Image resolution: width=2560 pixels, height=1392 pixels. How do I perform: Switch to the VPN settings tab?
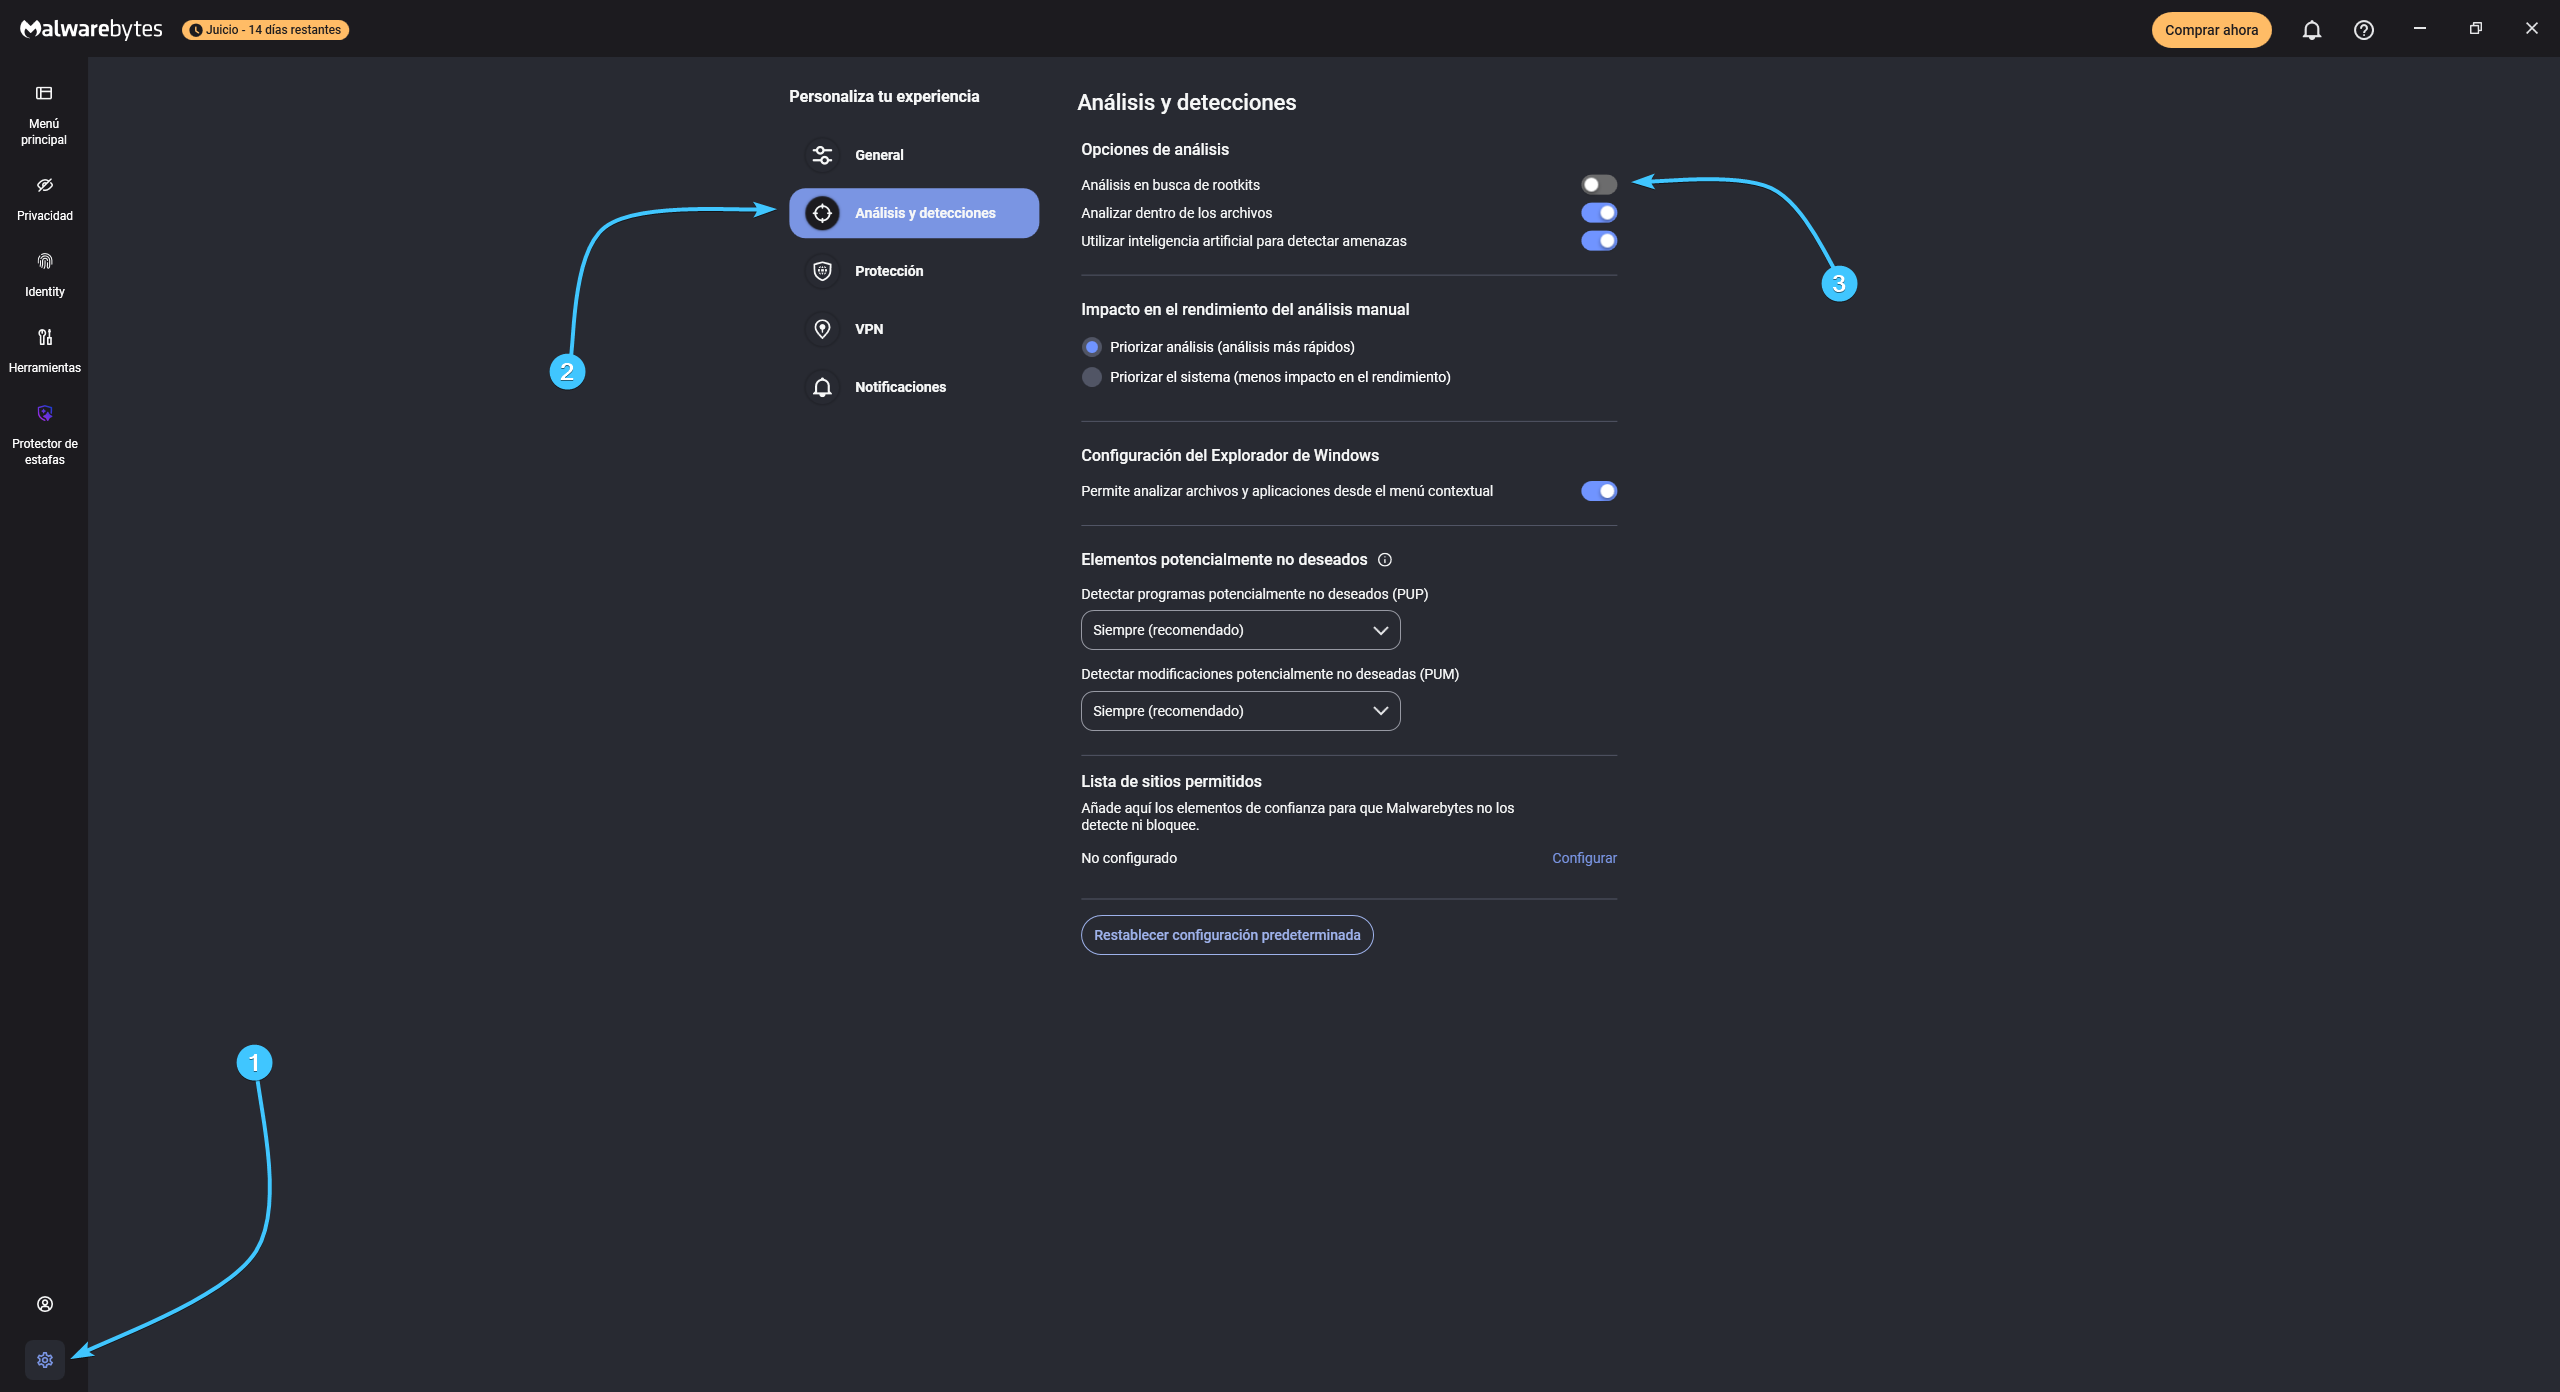(913, 329)
